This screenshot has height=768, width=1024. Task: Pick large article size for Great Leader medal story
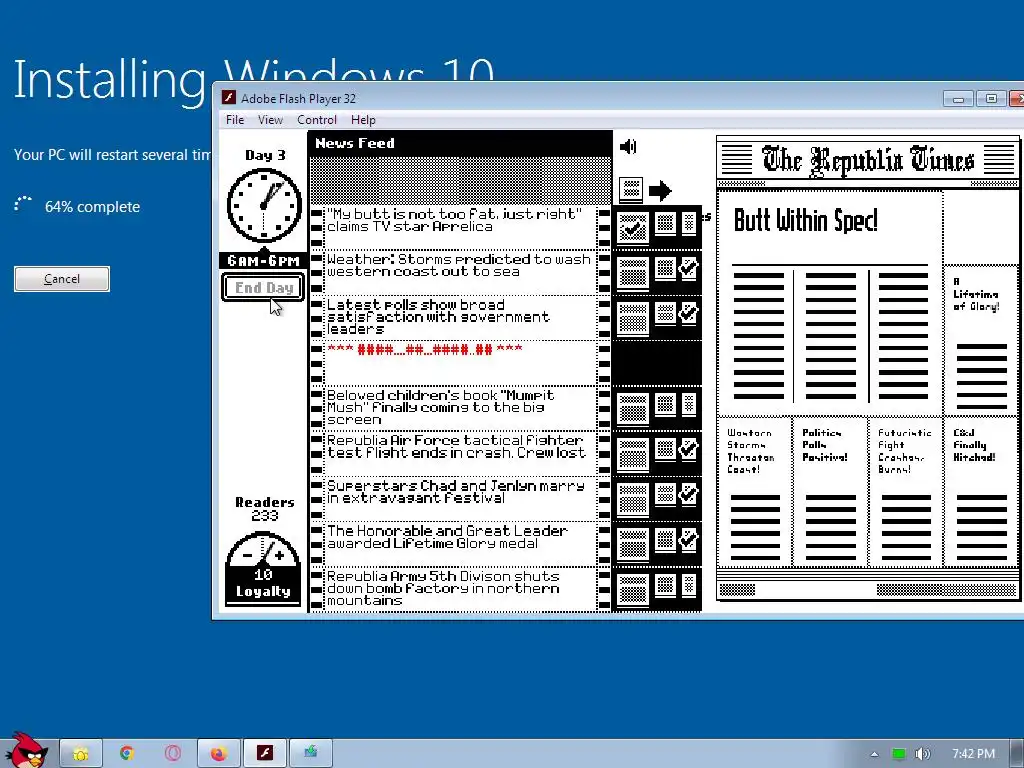[x=633, y=544]
